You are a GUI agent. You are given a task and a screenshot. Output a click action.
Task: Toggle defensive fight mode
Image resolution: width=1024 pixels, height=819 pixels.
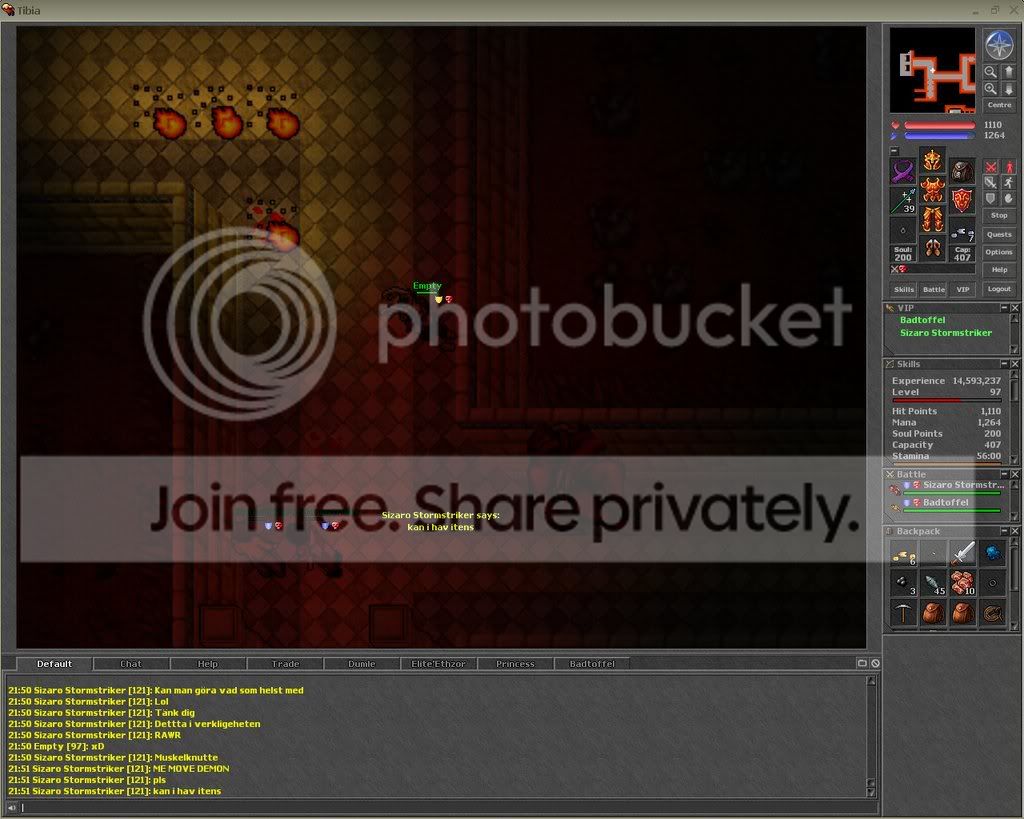[991, 199]
